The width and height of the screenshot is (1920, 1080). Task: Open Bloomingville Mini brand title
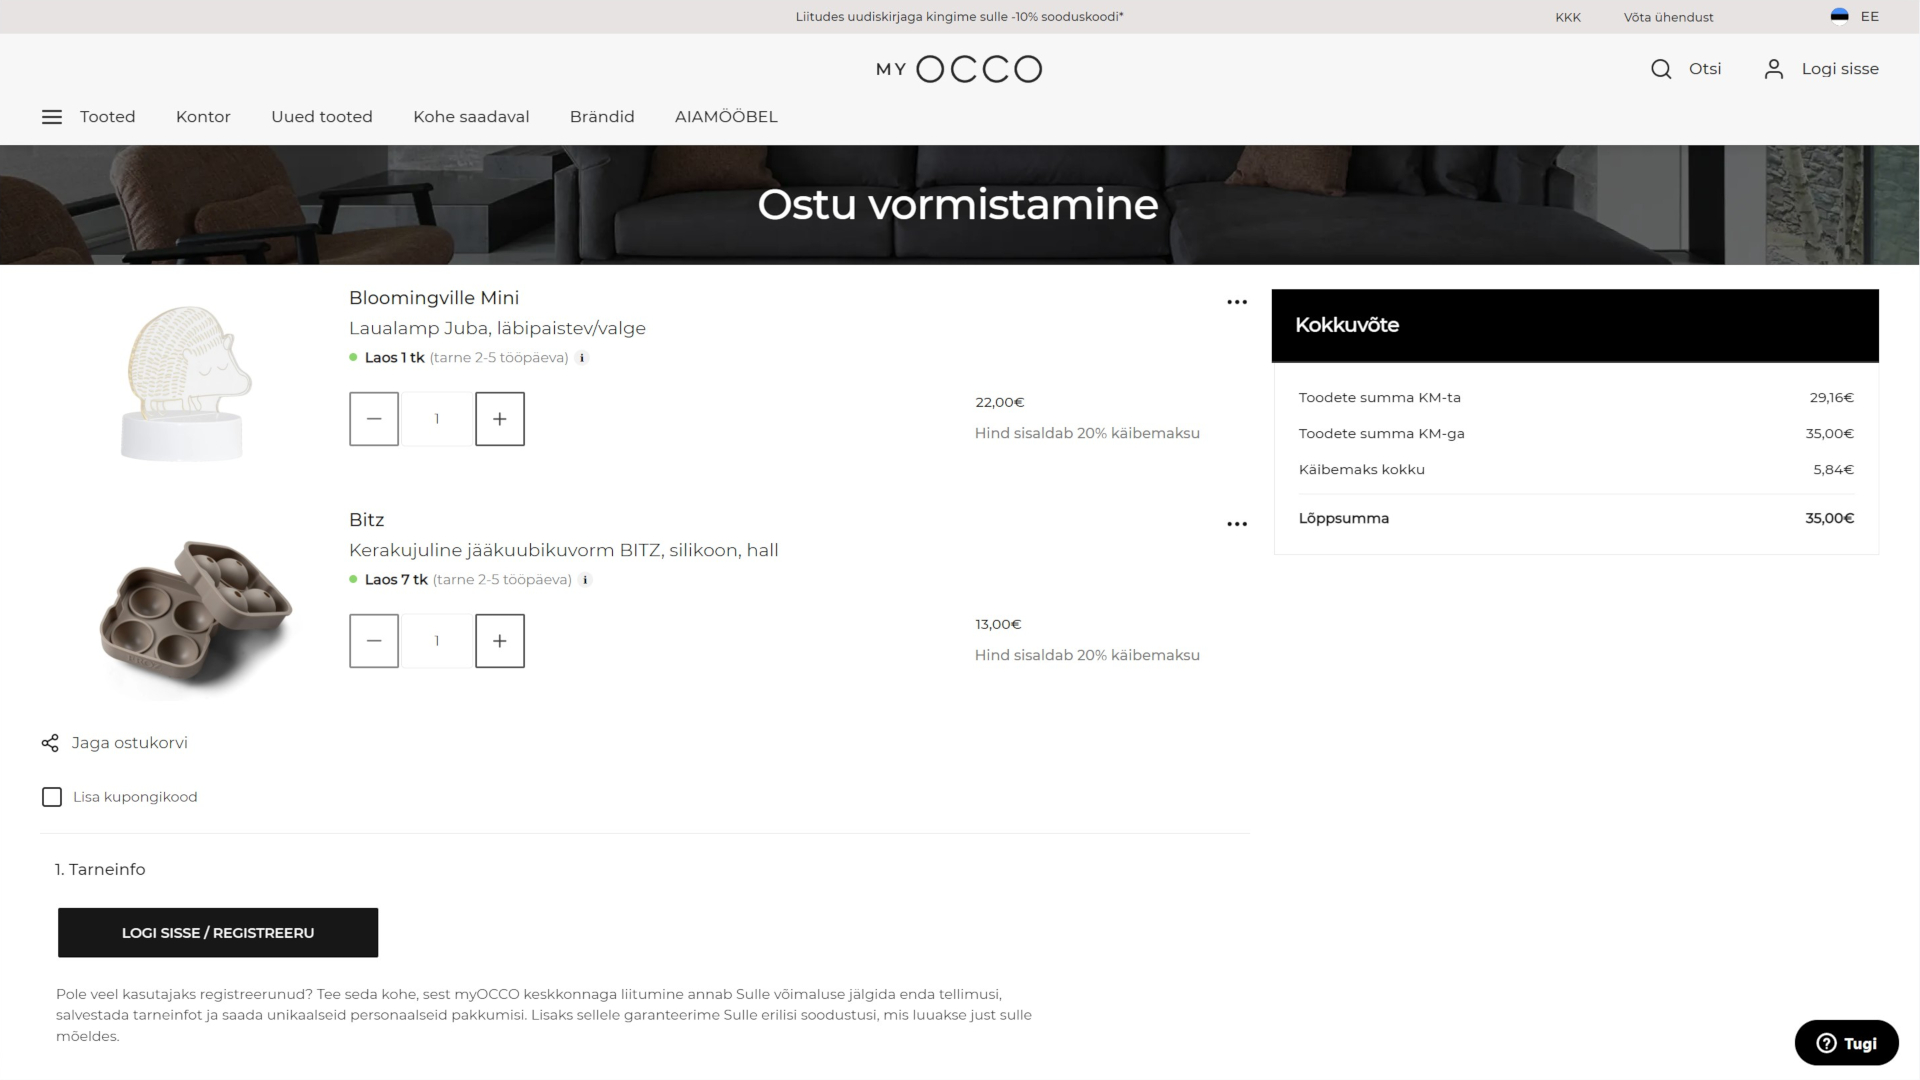coord(434,298)
